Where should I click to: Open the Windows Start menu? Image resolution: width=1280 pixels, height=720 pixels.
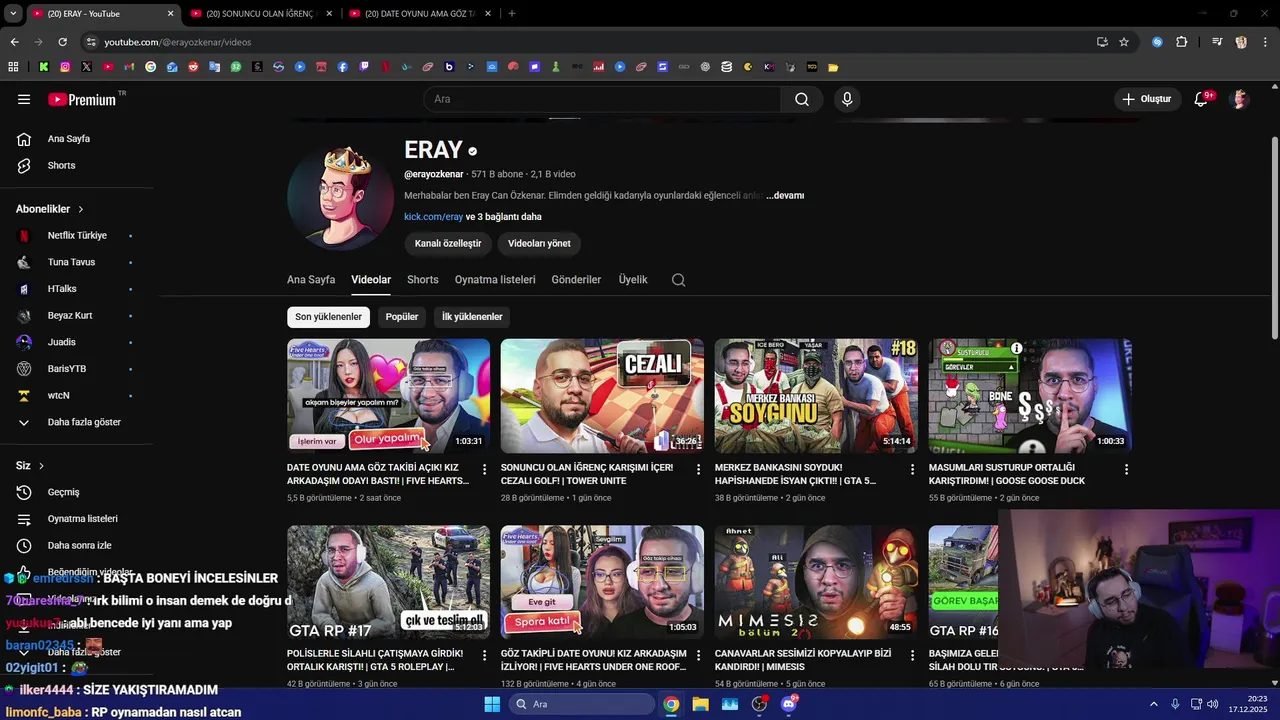pyautogui.click(x=492, y=704)
